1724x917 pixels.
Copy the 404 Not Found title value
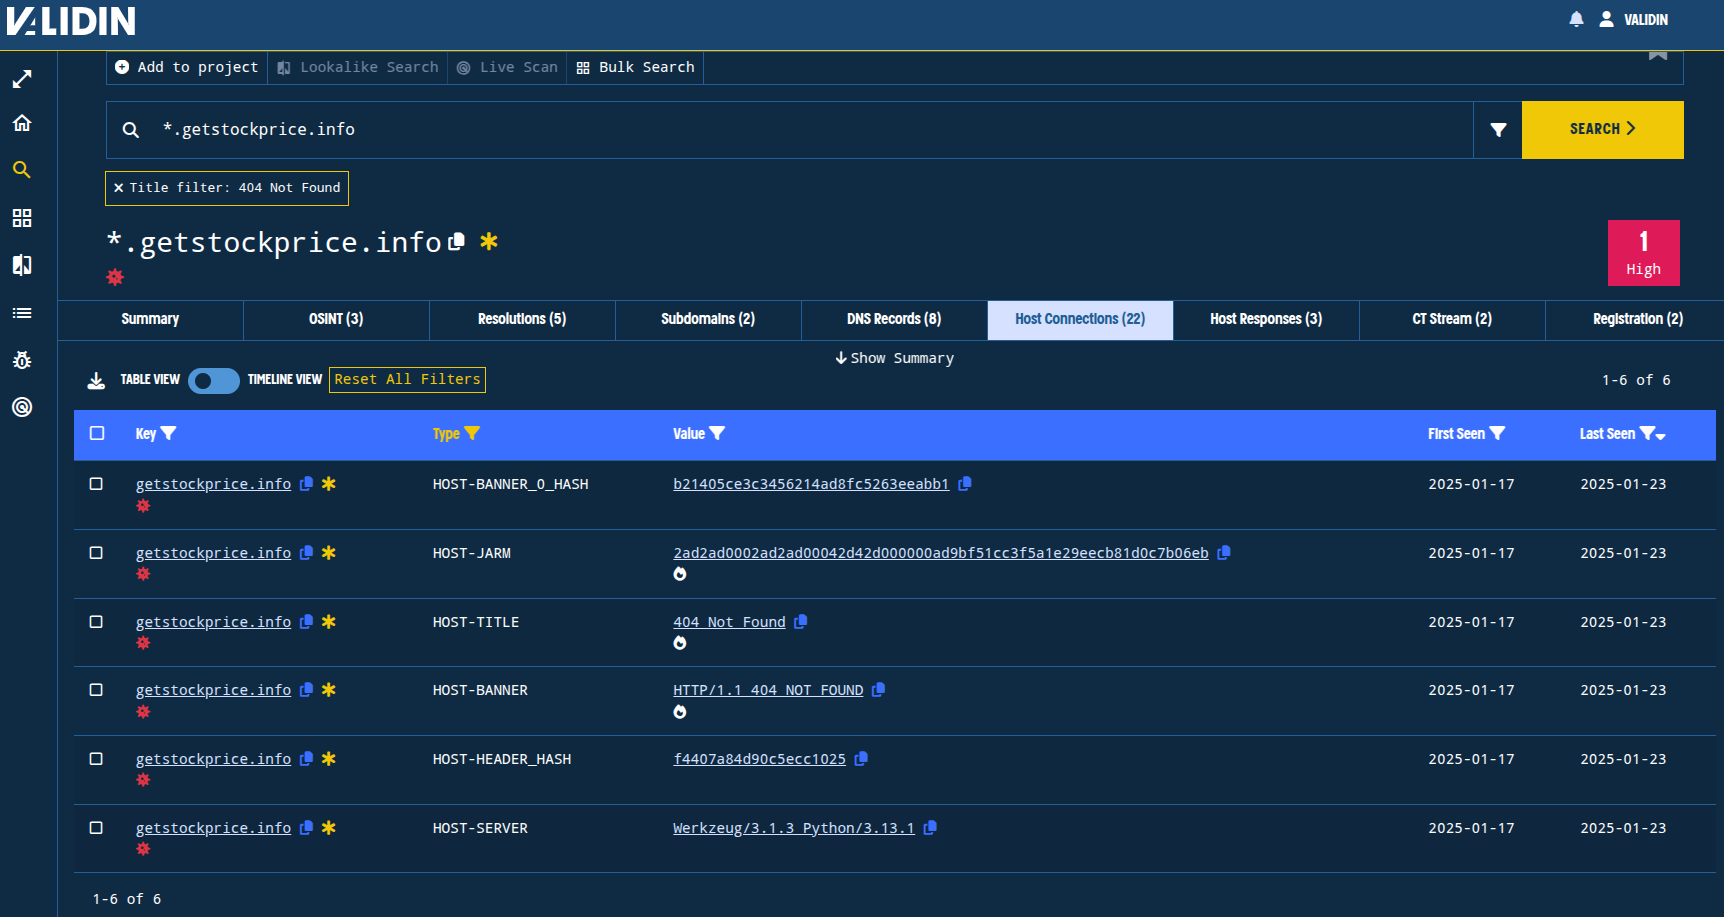click(801, 622)
